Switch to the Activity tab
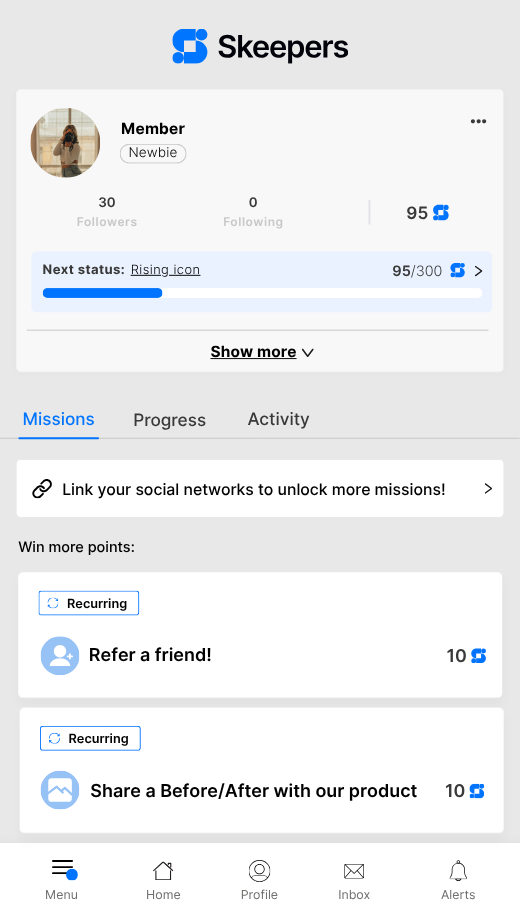 (278, 419)
